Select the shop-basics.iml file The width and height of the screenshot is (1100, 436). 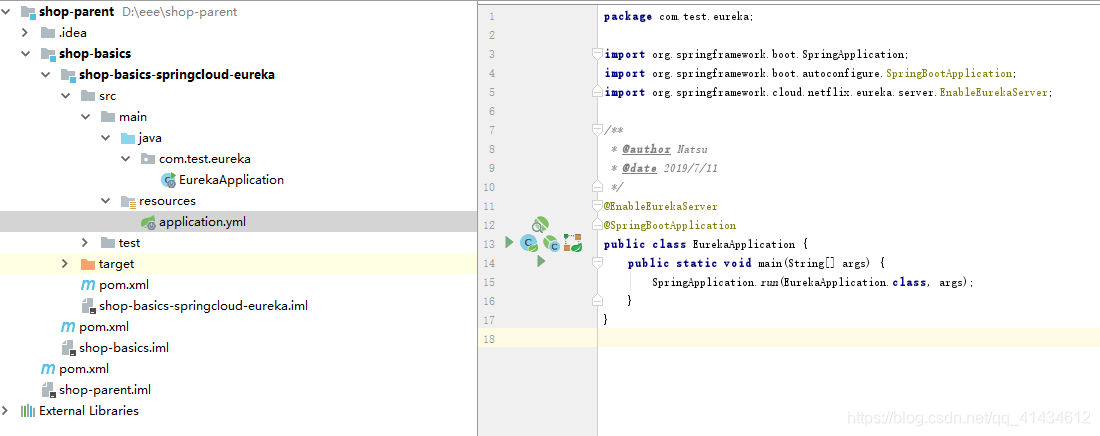coord(123,348)
